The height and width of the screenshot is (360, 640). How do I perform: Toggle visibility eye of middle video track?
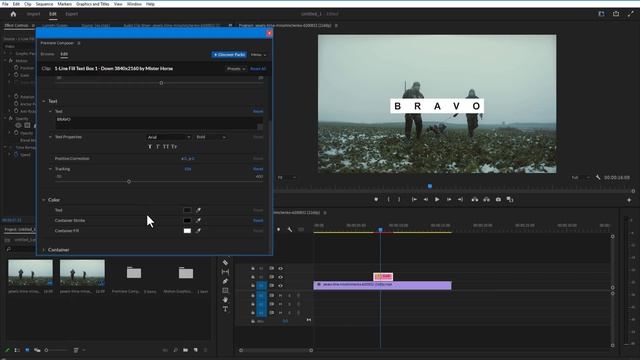[280, 277]
